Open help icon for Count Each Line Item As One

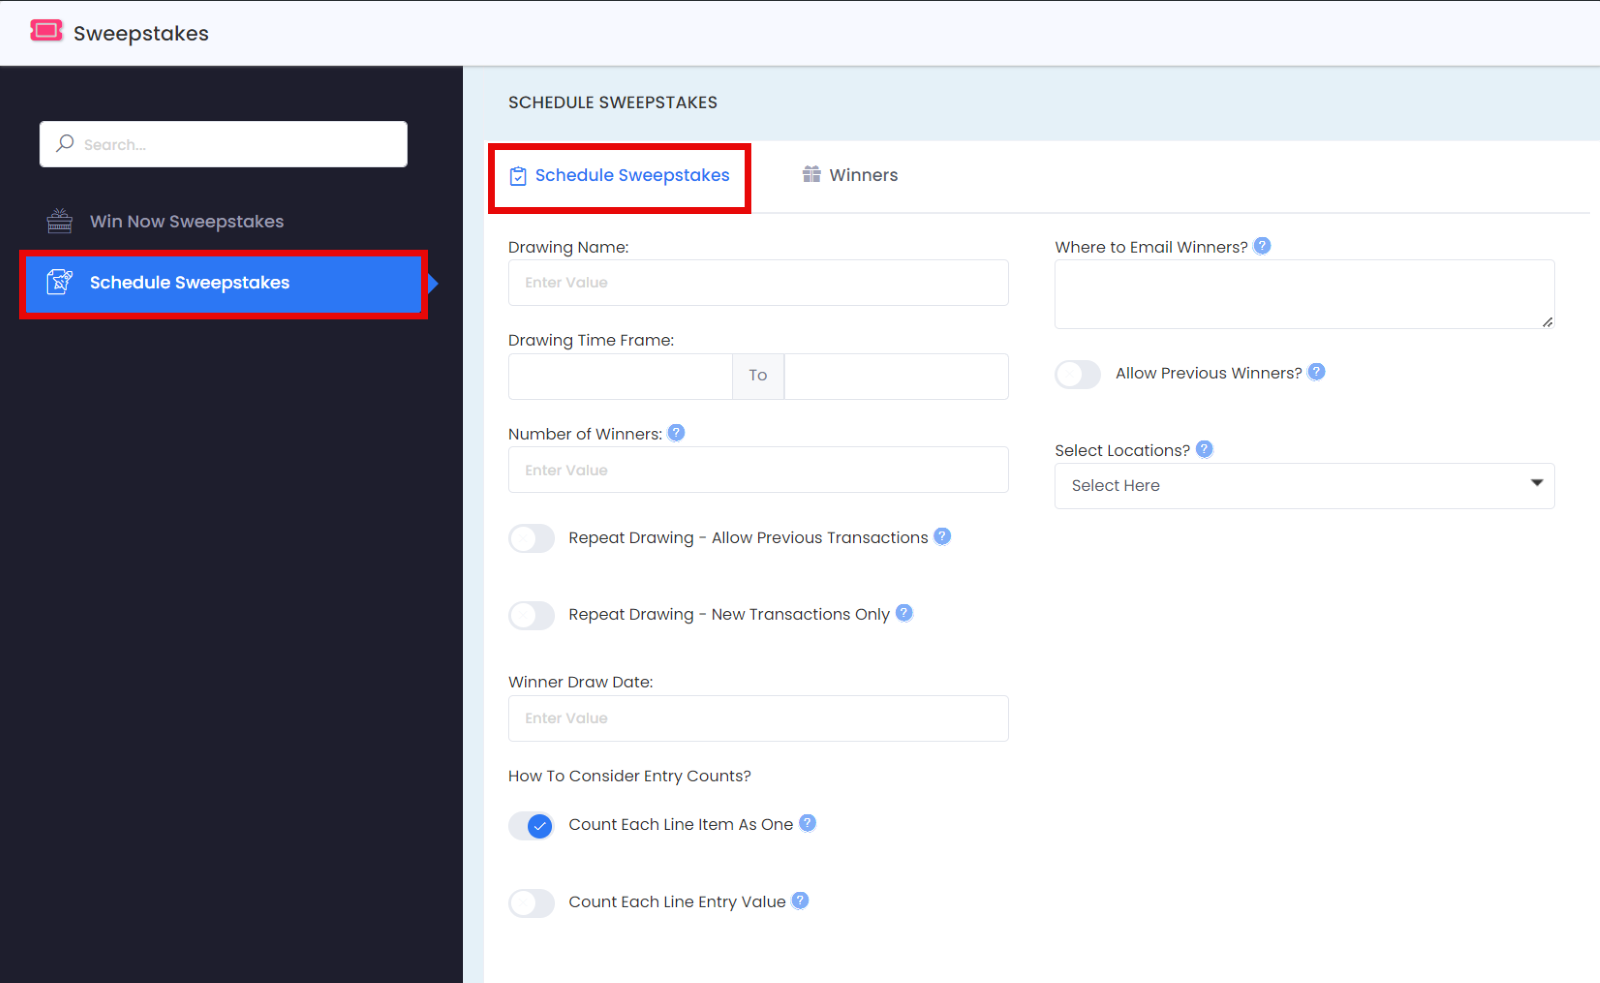coord(807,822)
